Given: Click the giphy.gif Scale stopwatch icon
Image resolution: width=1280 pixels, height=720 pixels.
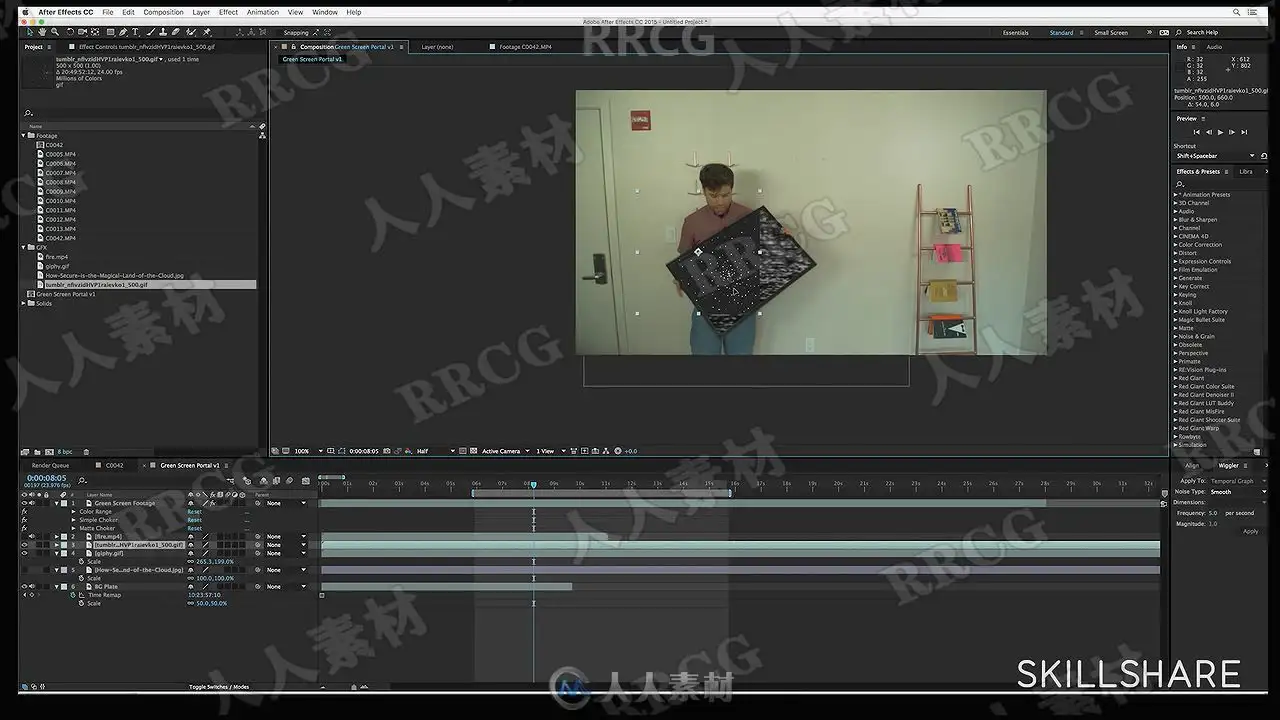Looking at the screenshot, I should [81, 562].
